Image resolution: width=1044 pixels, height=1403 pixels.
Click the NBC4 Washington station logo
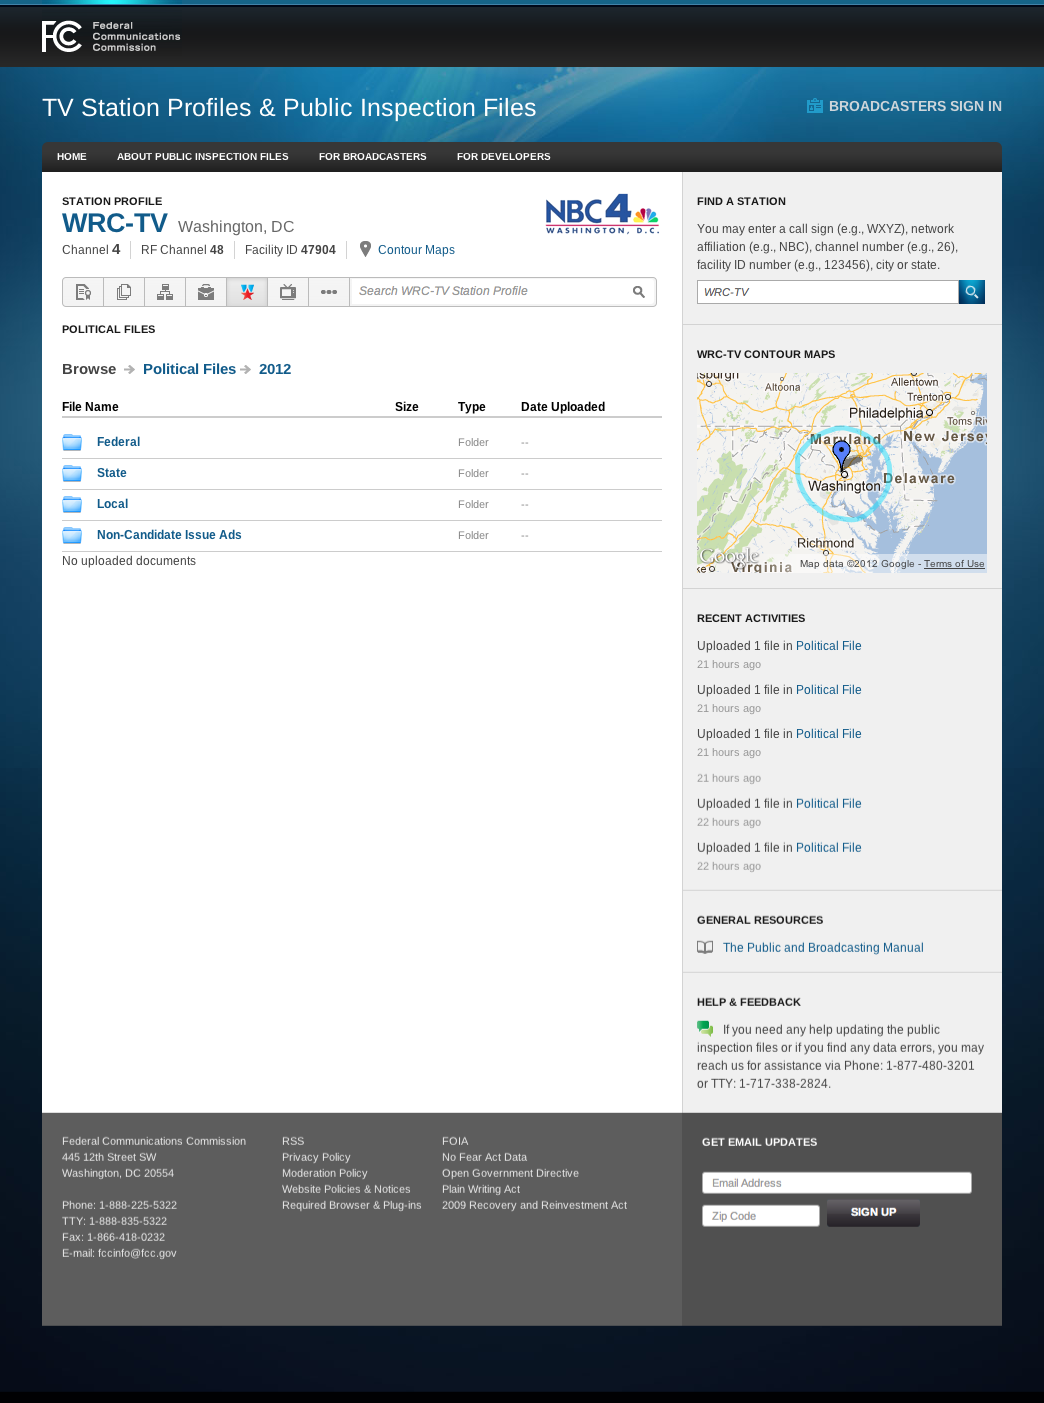602,214
